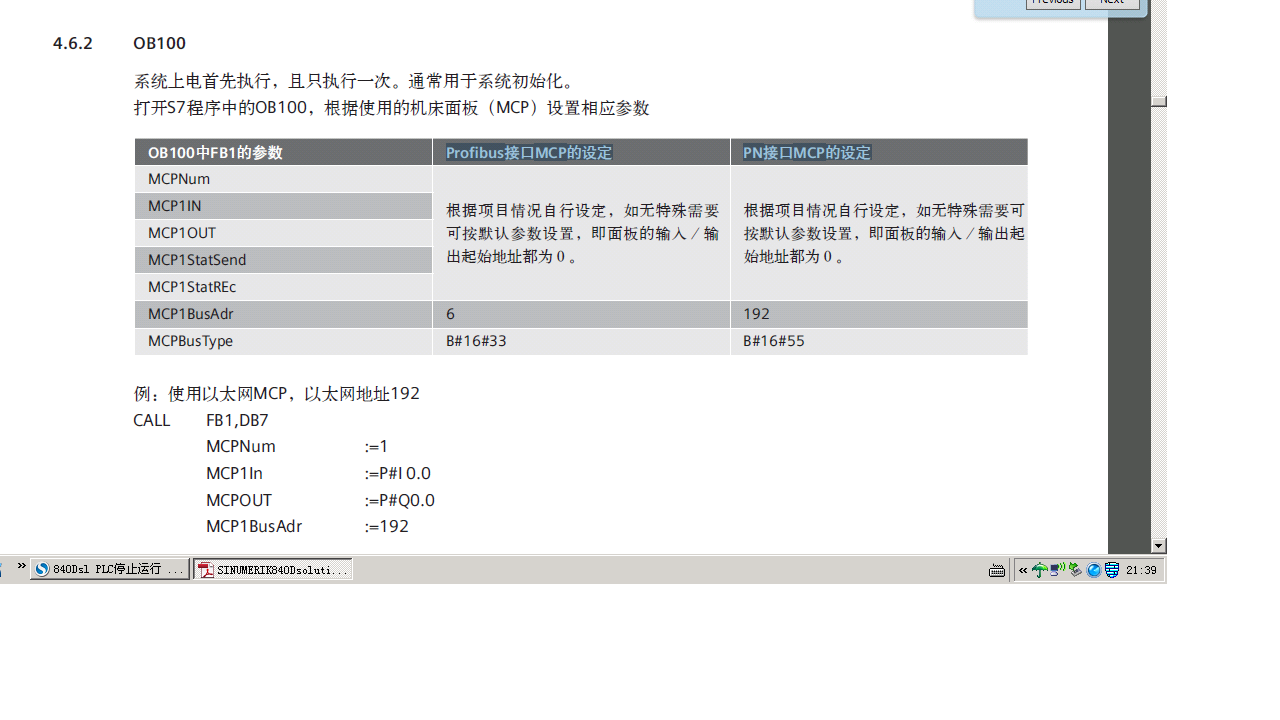Click the Previous button in find bar

click(1053, 3)
